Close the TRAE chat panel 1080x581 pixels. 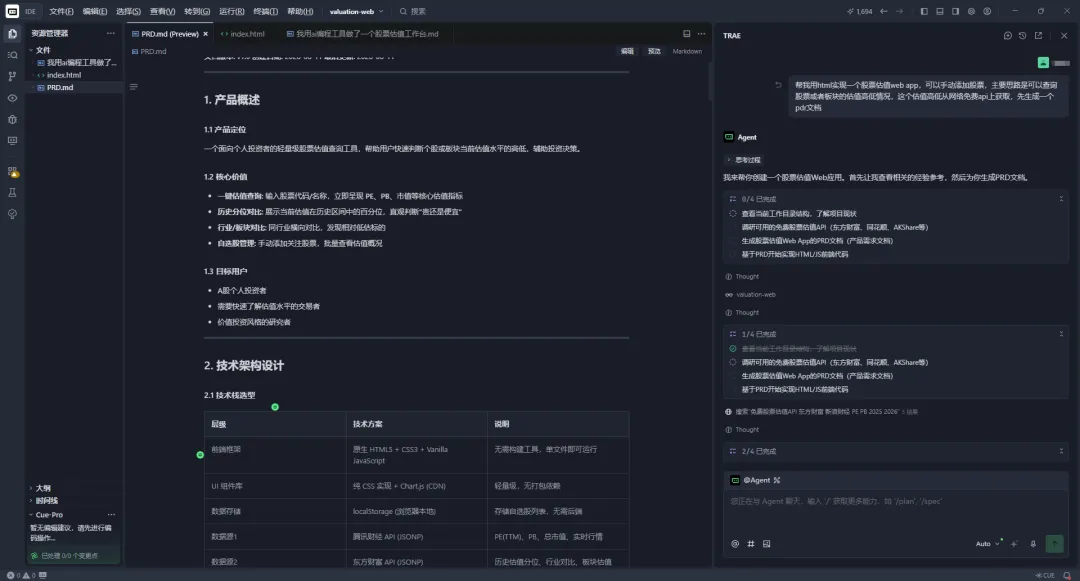click(1064, 36)
